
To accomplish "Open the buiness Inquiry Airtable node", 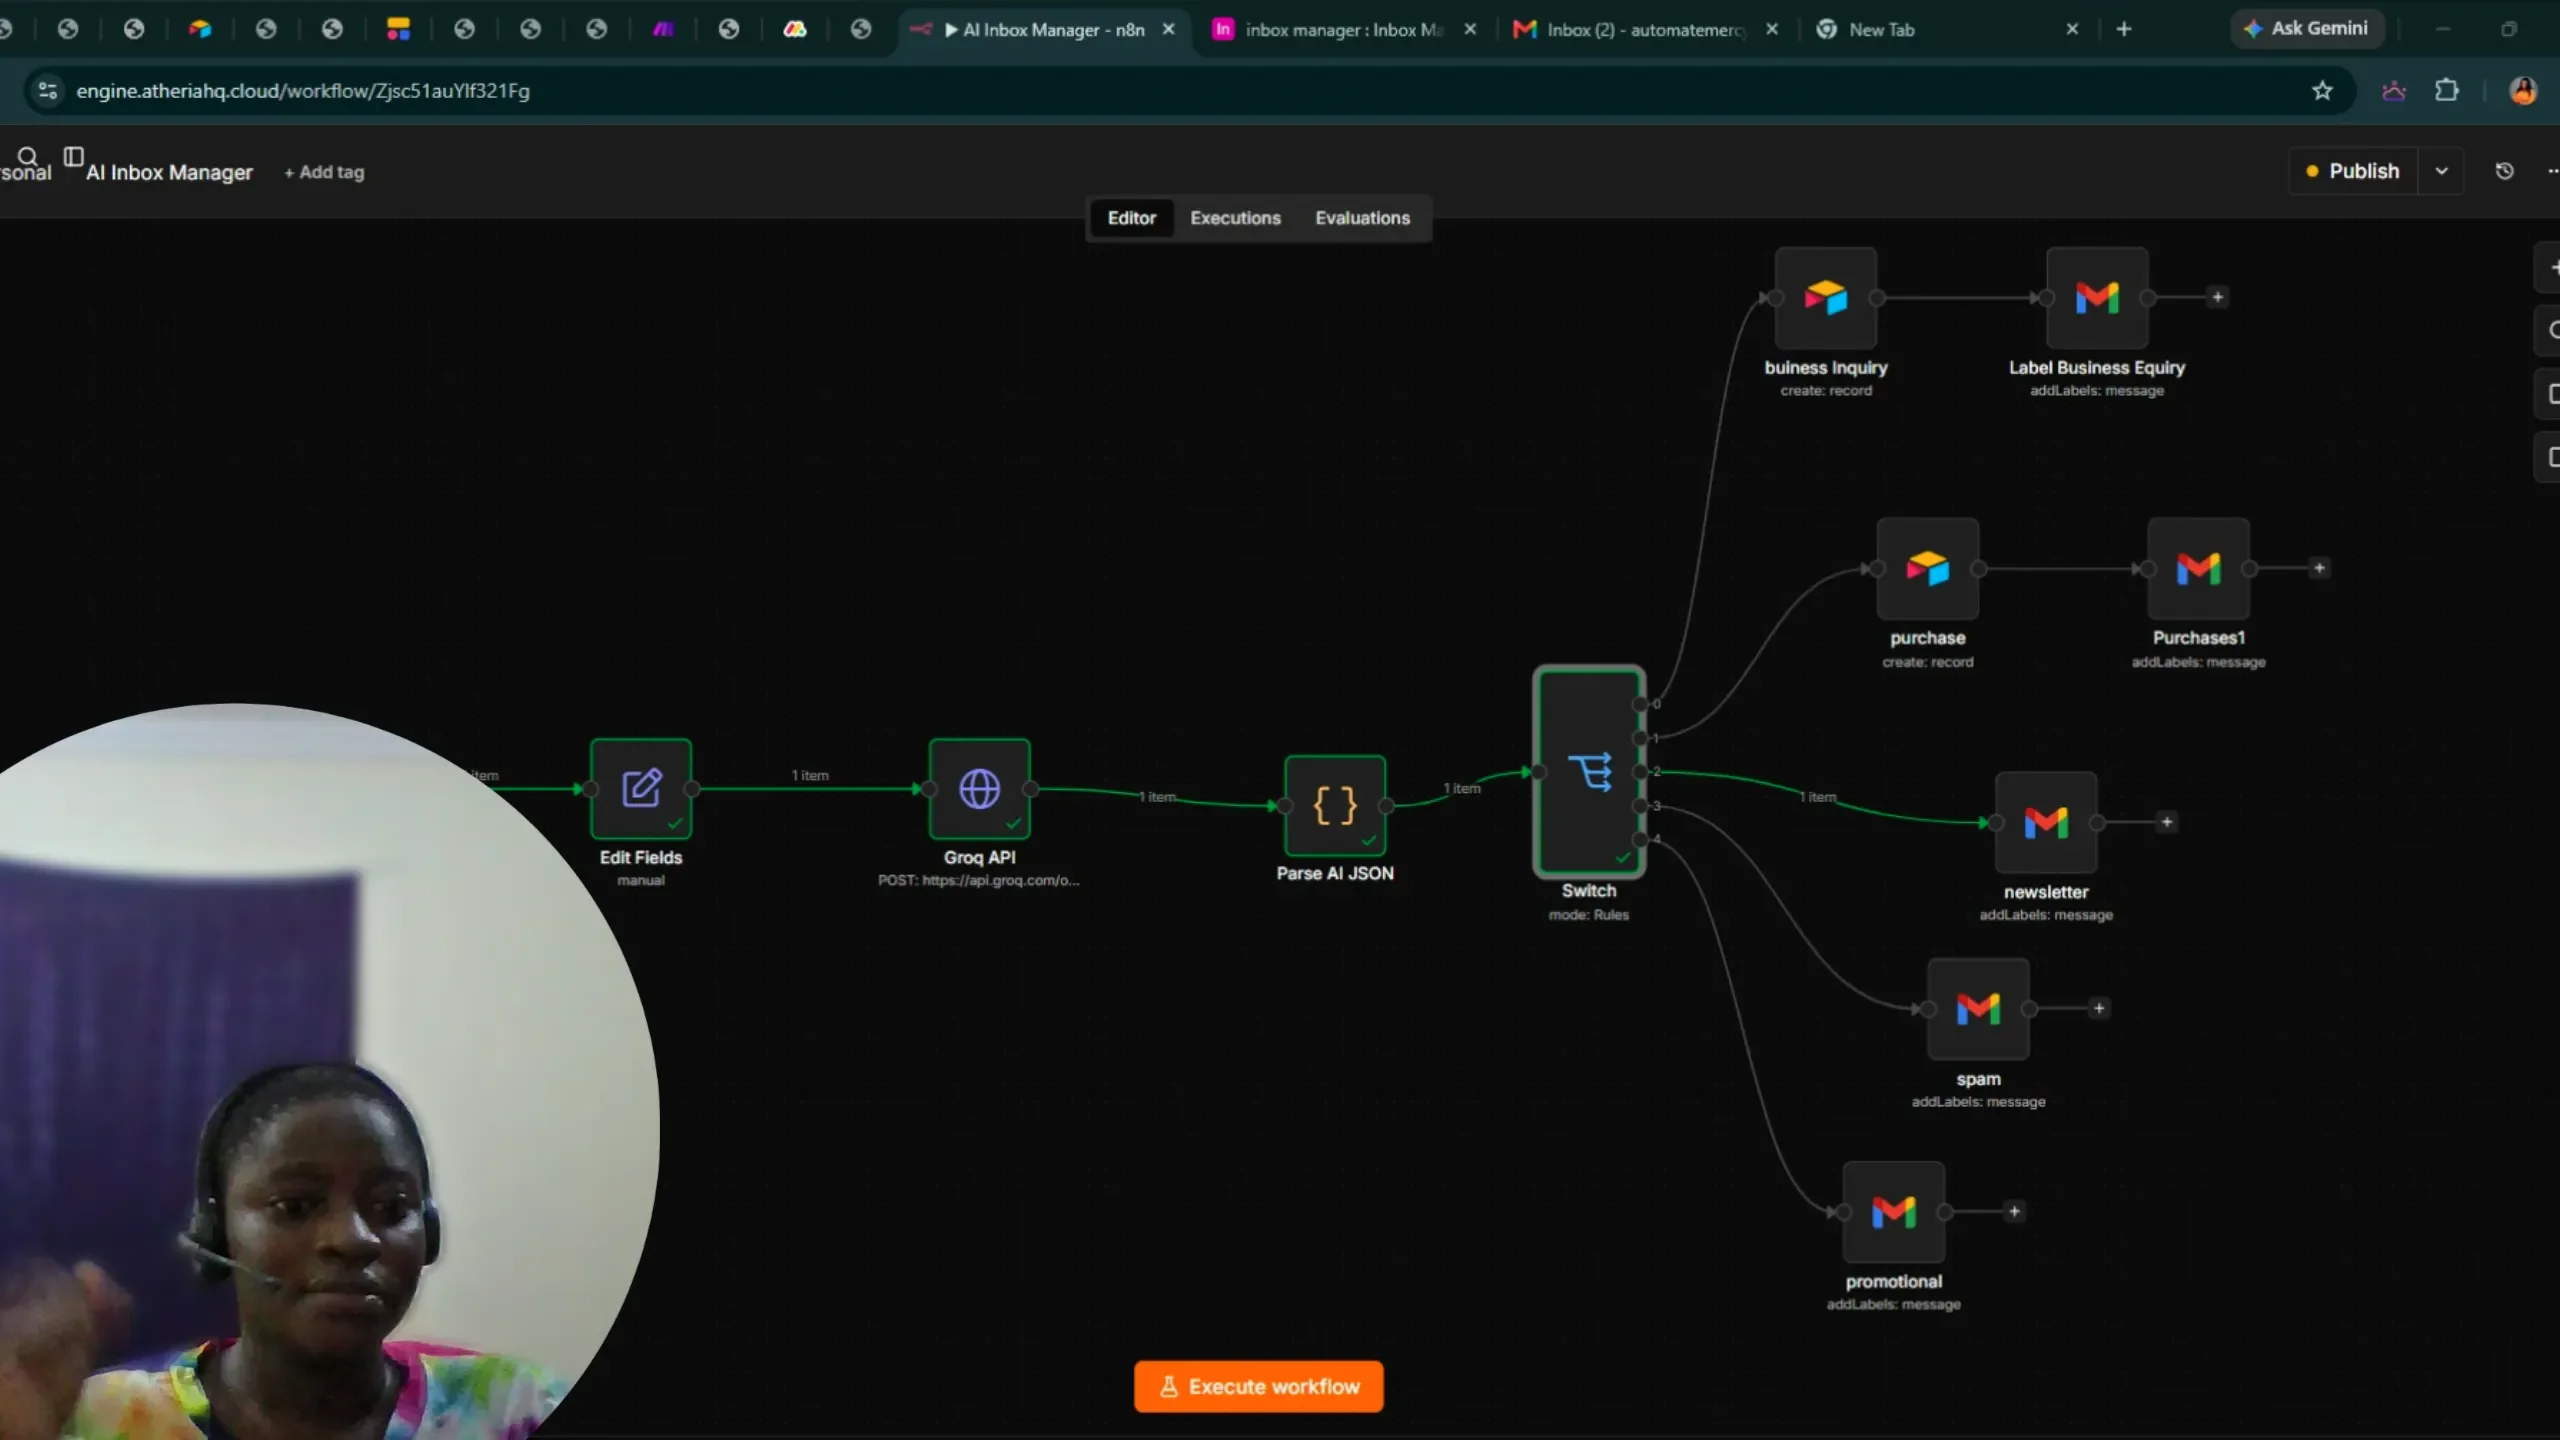I will 1825,298.
